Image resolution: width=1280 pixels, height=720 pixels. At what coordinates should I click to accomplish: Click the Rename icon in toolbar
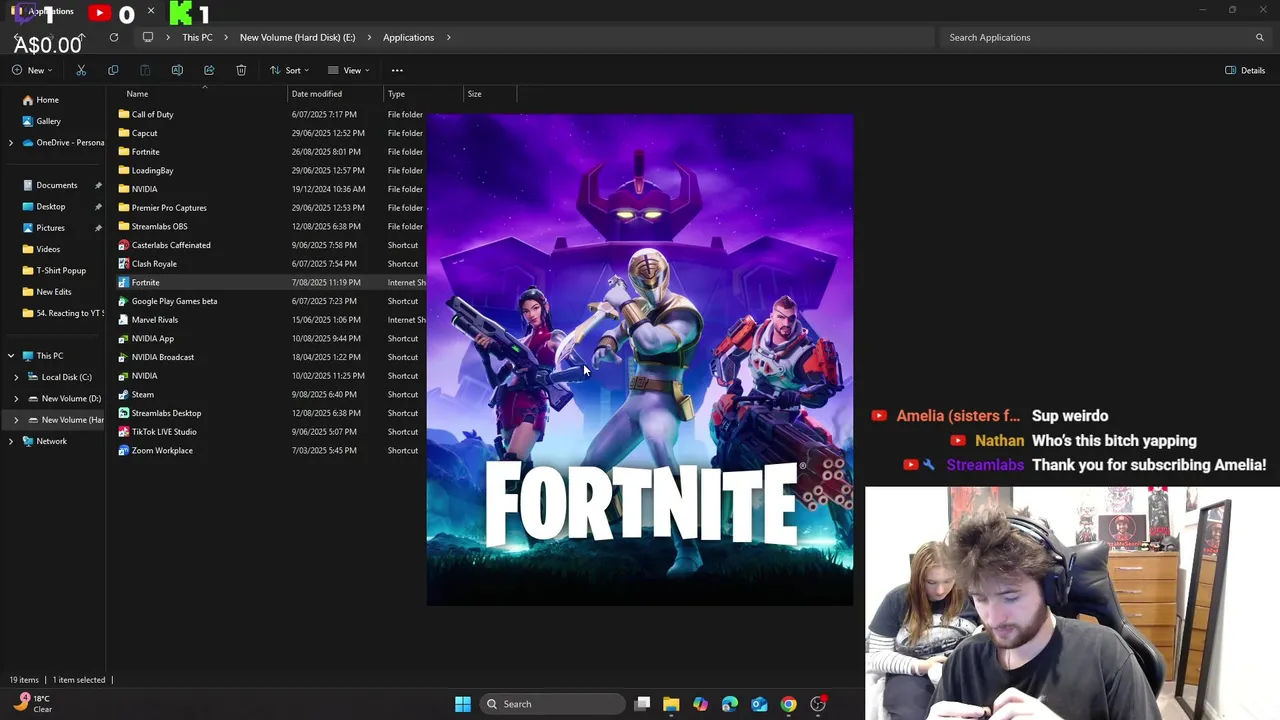pyautogui.click(x=177, y=70)
